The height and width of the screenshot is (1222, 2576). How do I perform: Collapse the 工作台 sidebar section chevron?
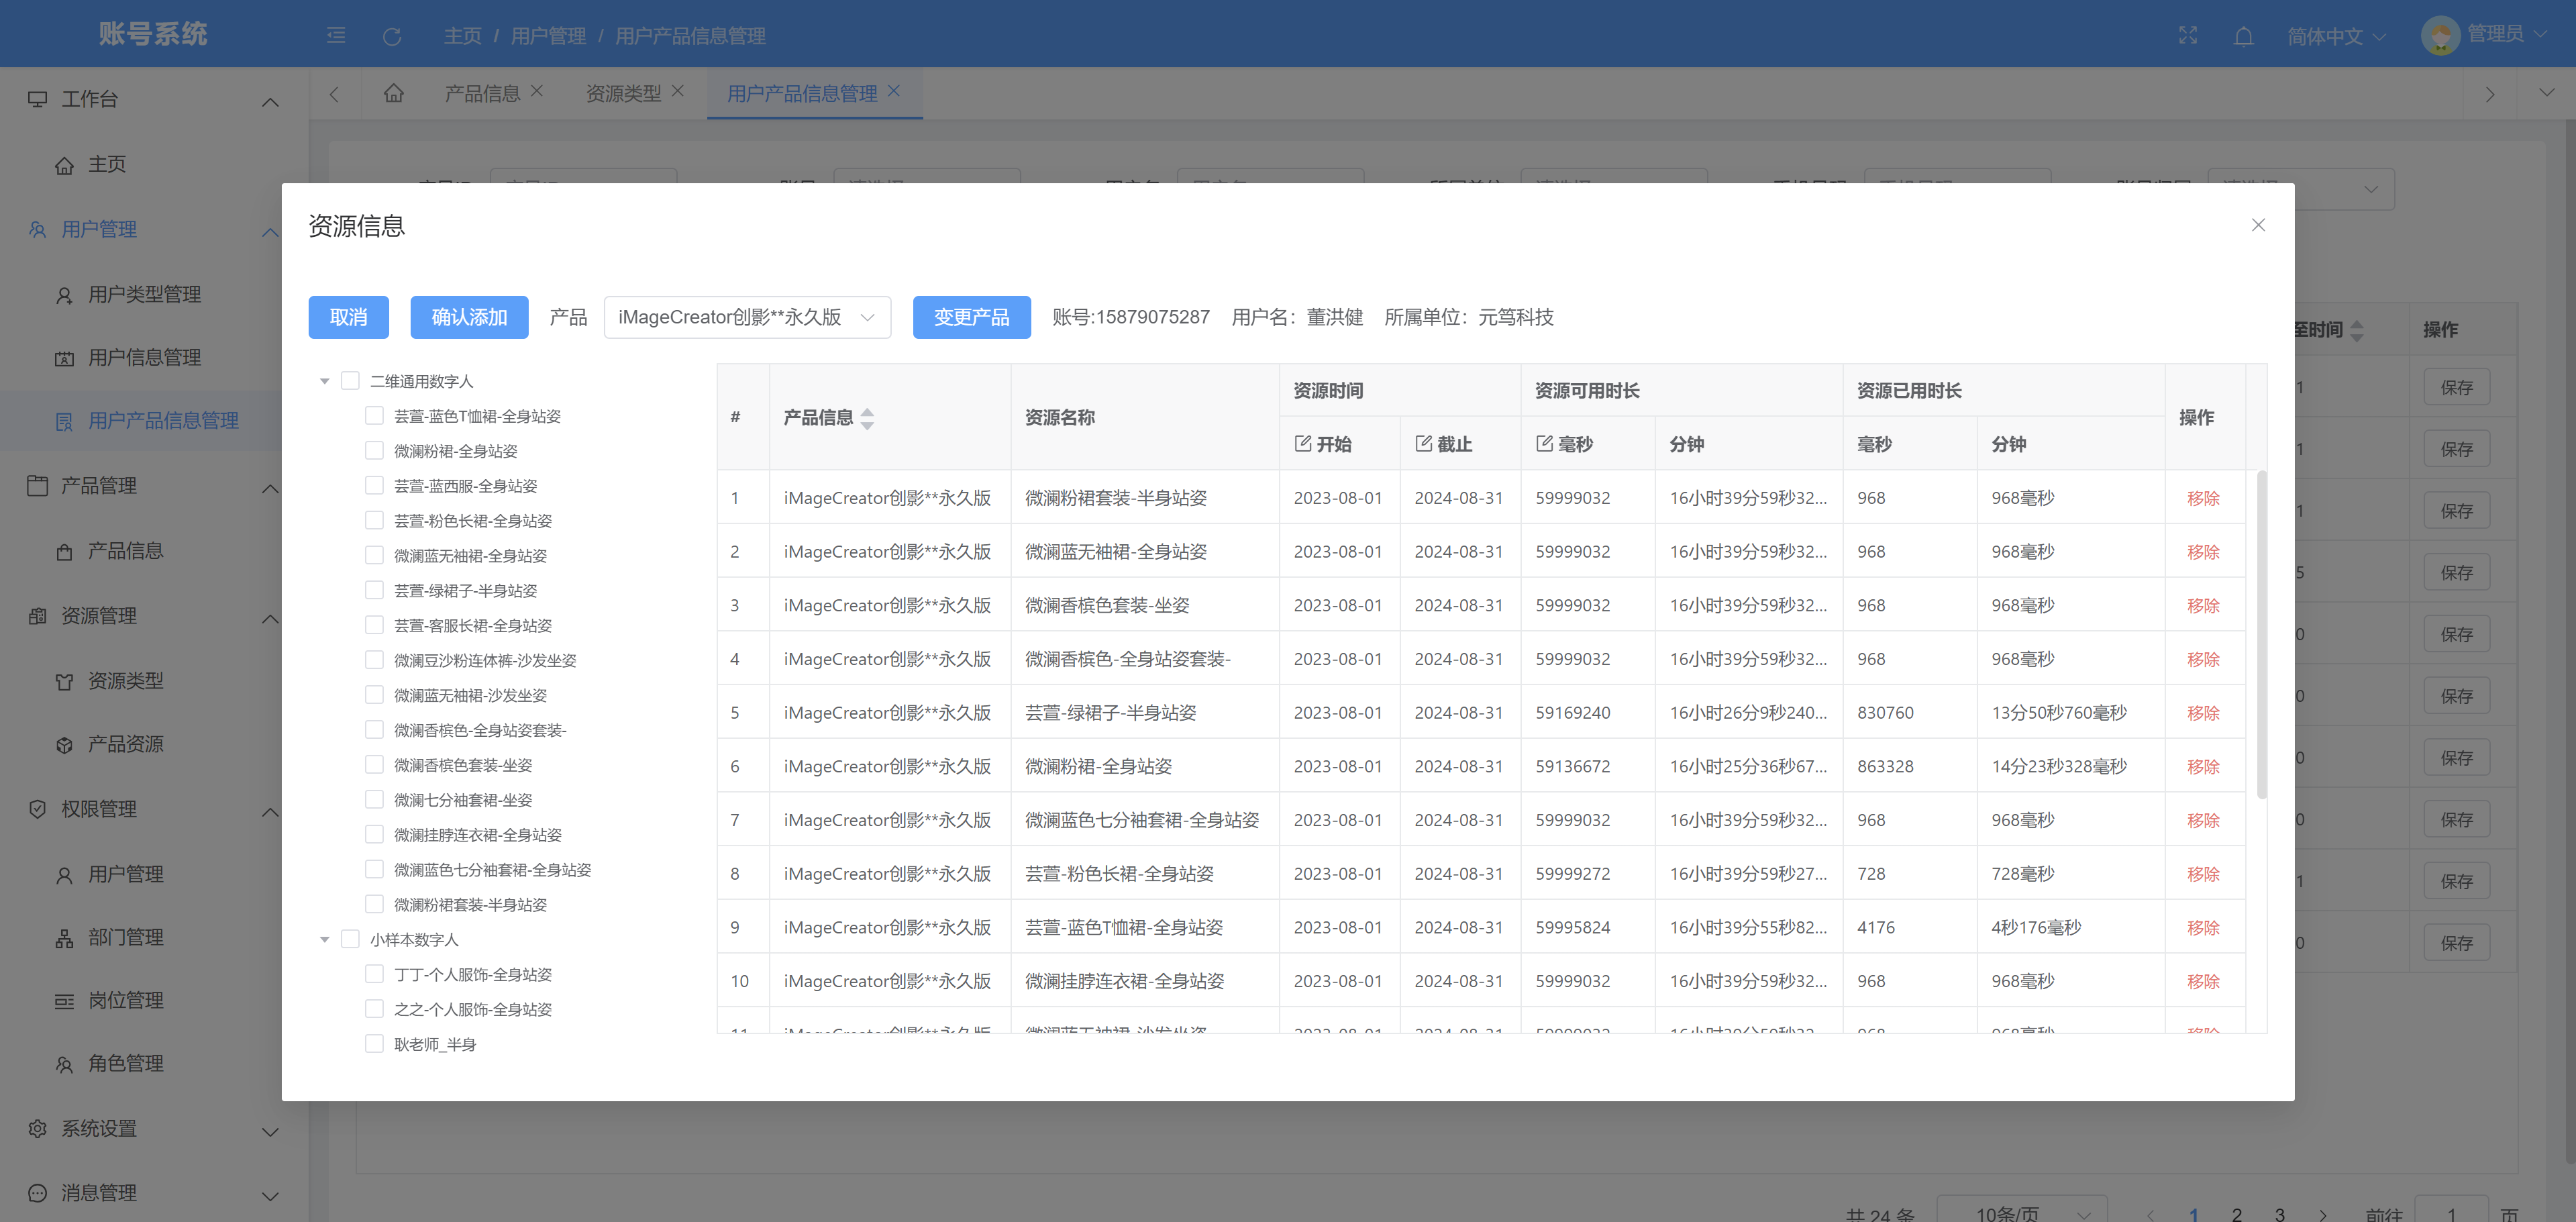pyautogui.click(x=270, y=101)
